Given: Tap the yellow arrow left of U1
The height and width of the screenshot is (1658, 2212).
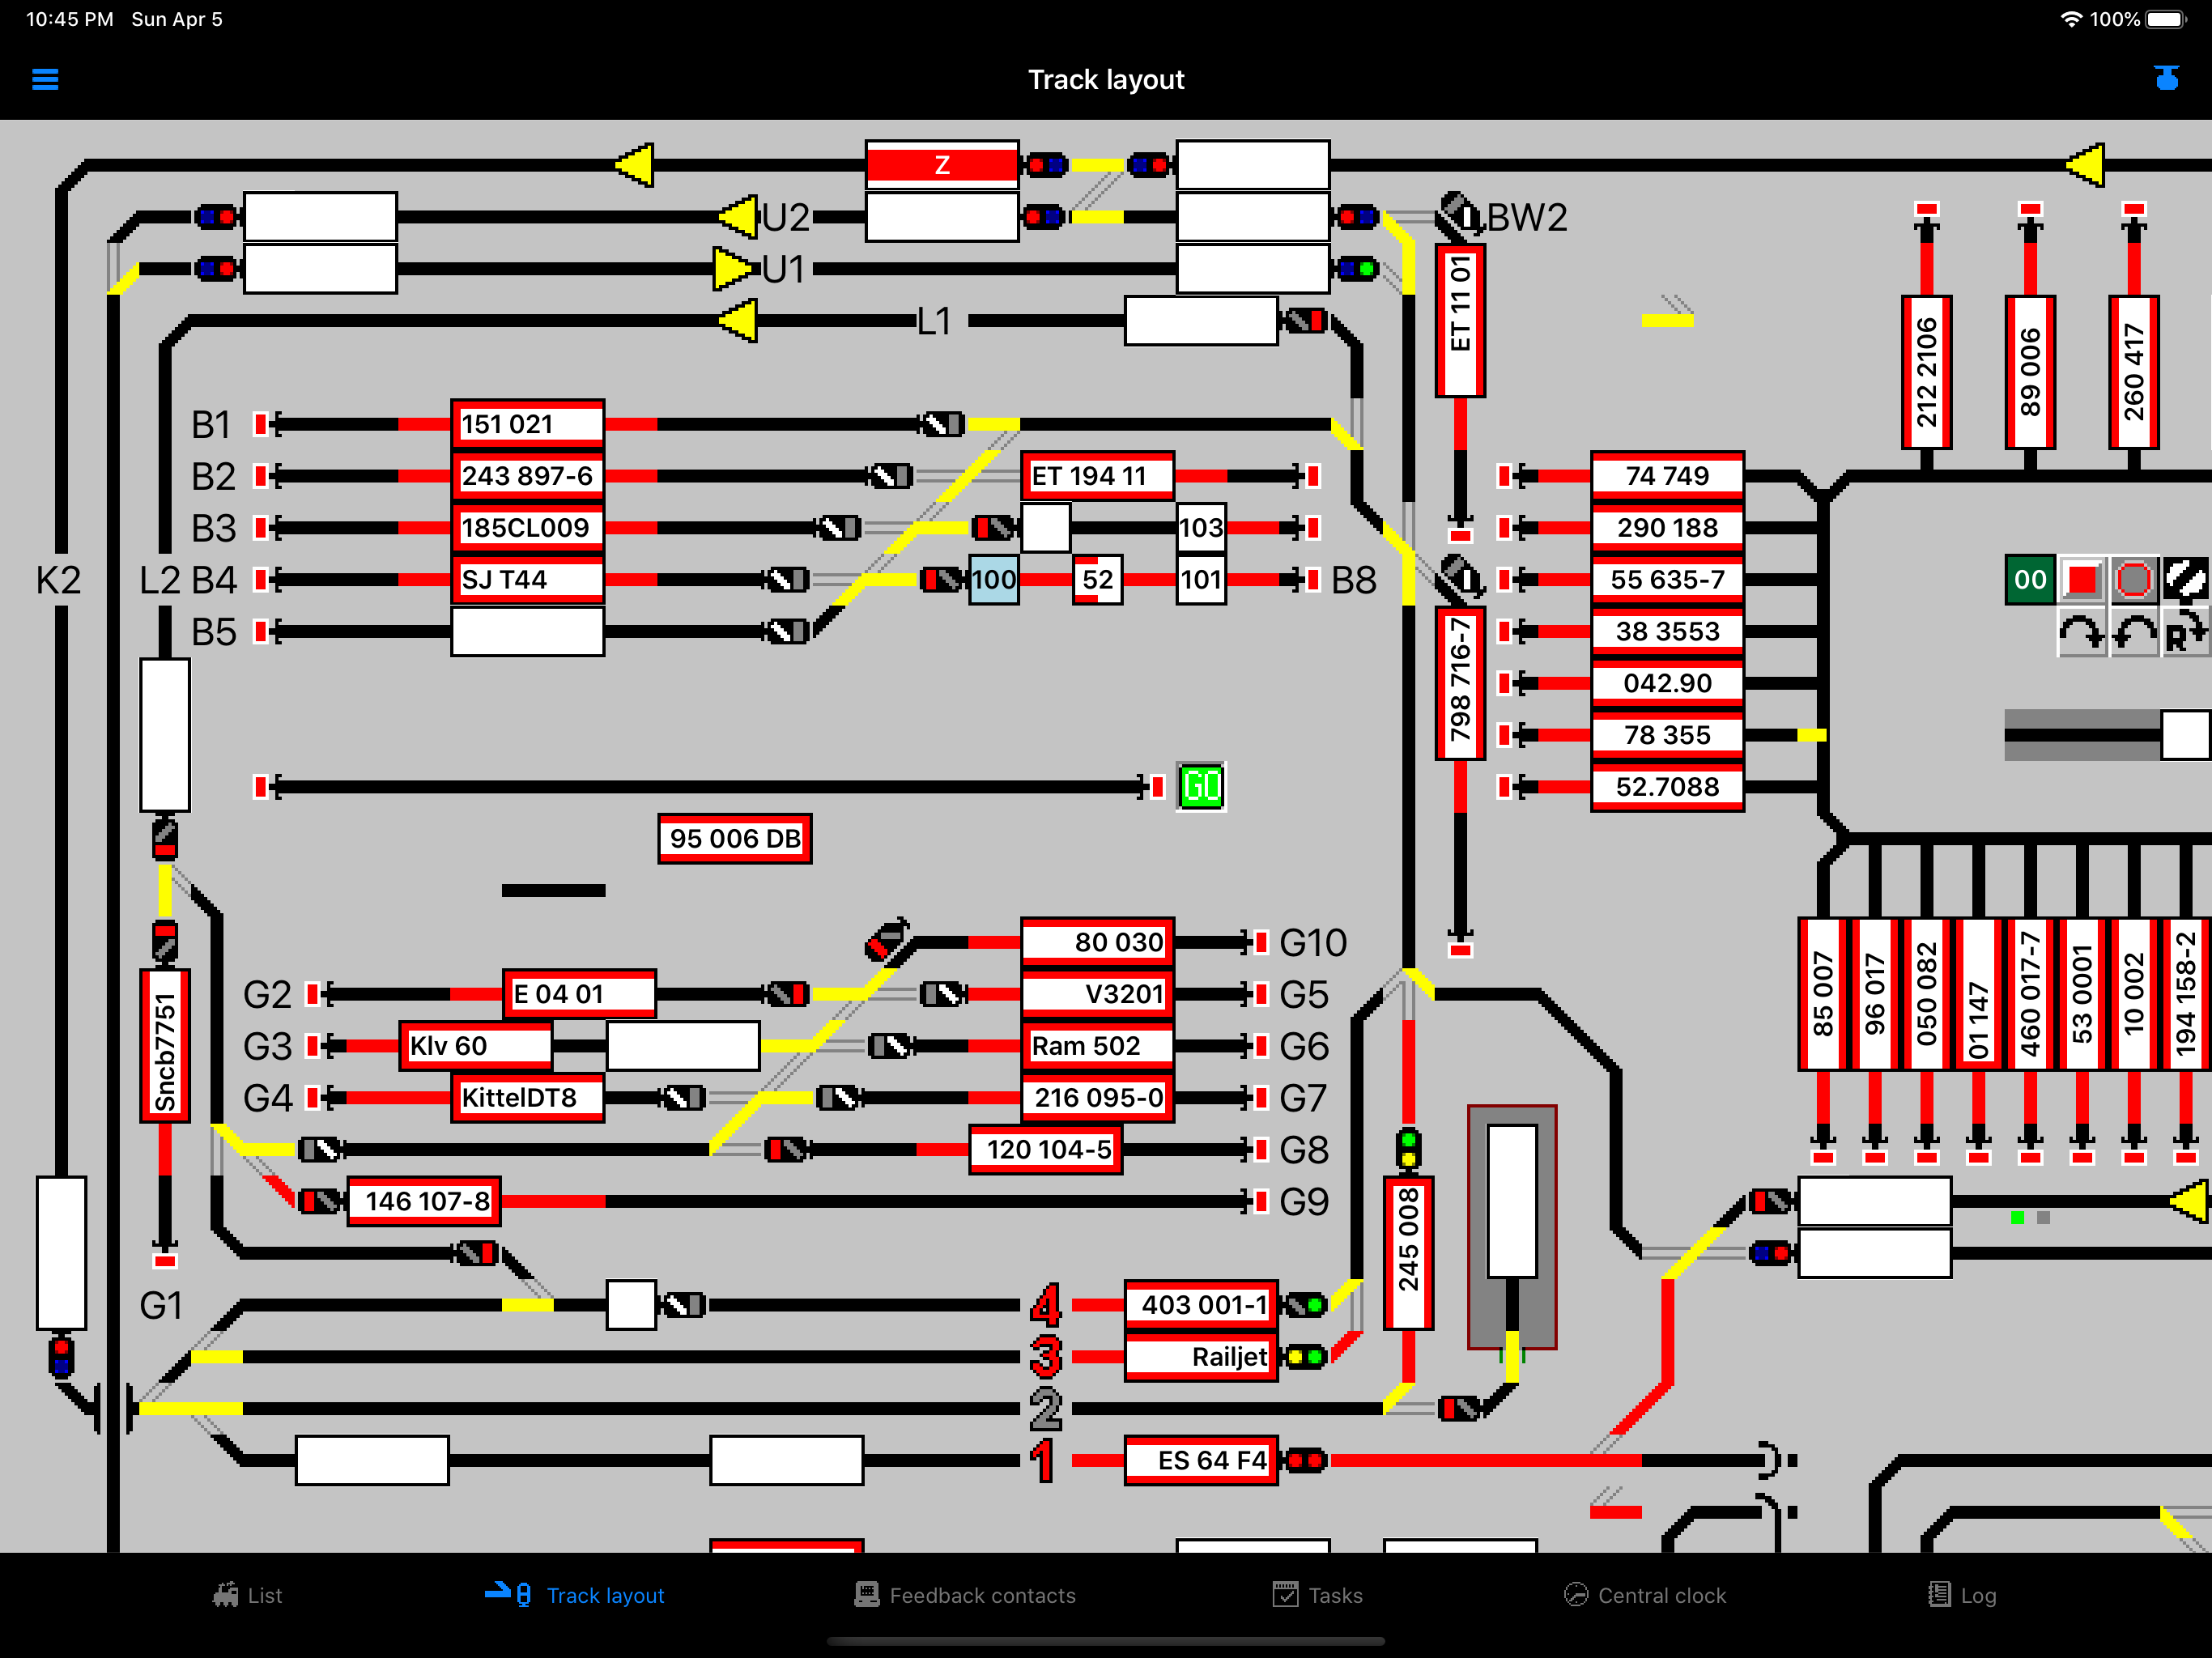Looking at the screenshot, I should (734, 269).
